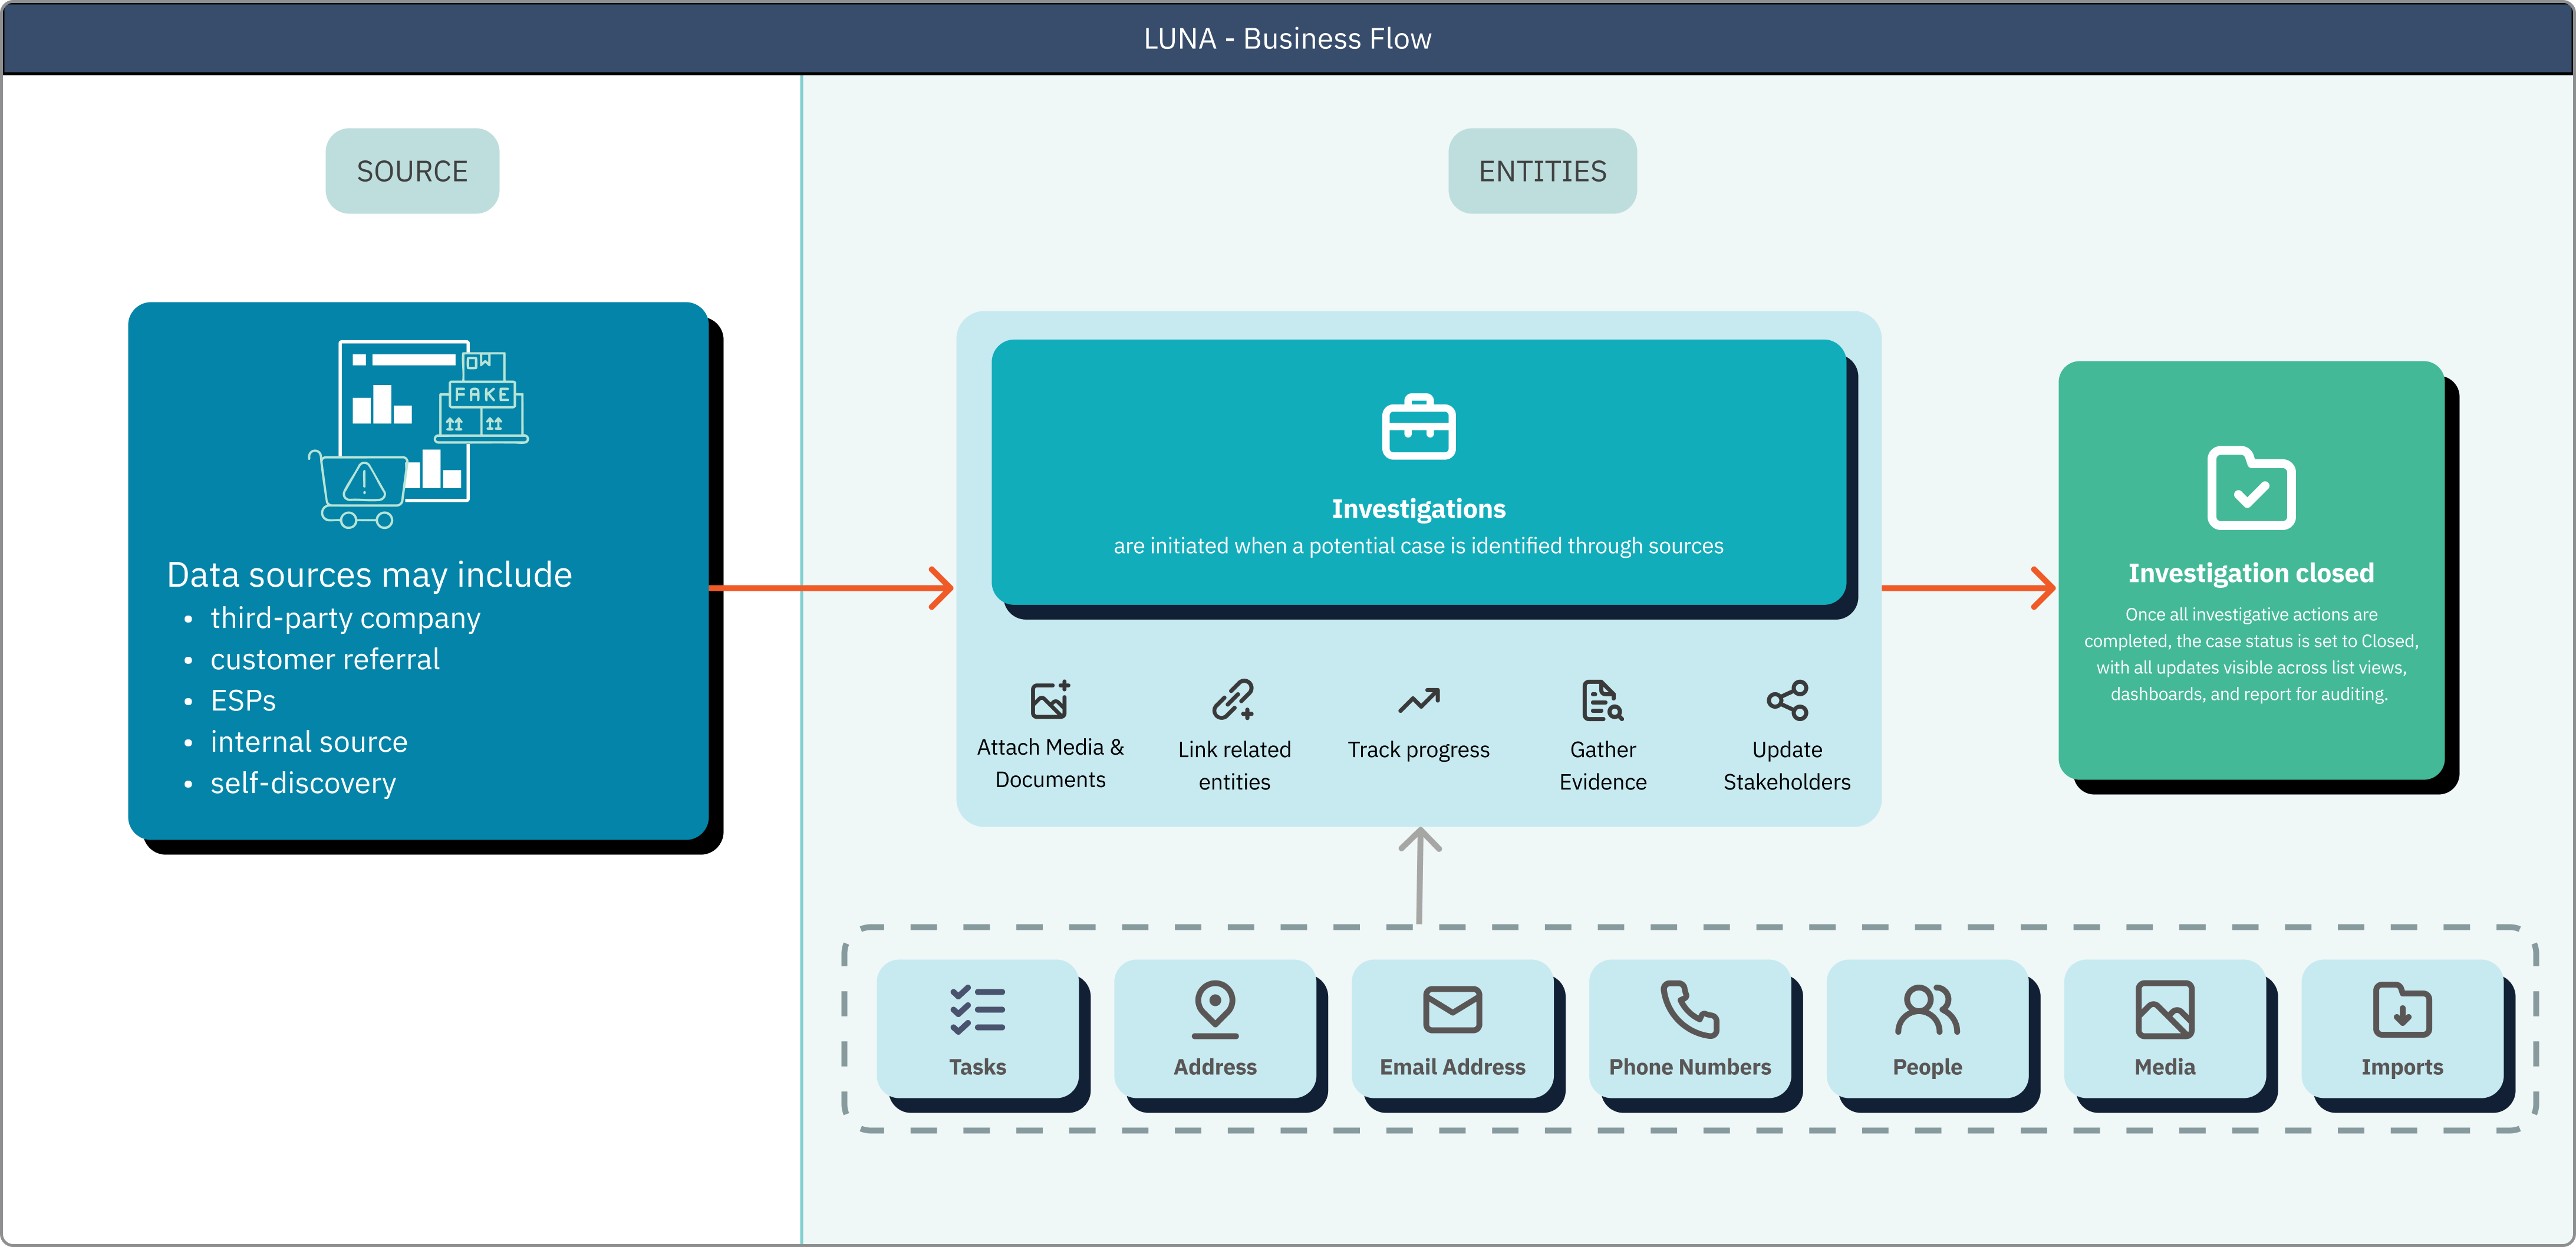
Task: Open the Address entity card
Action: [x=1214, y=1028]
